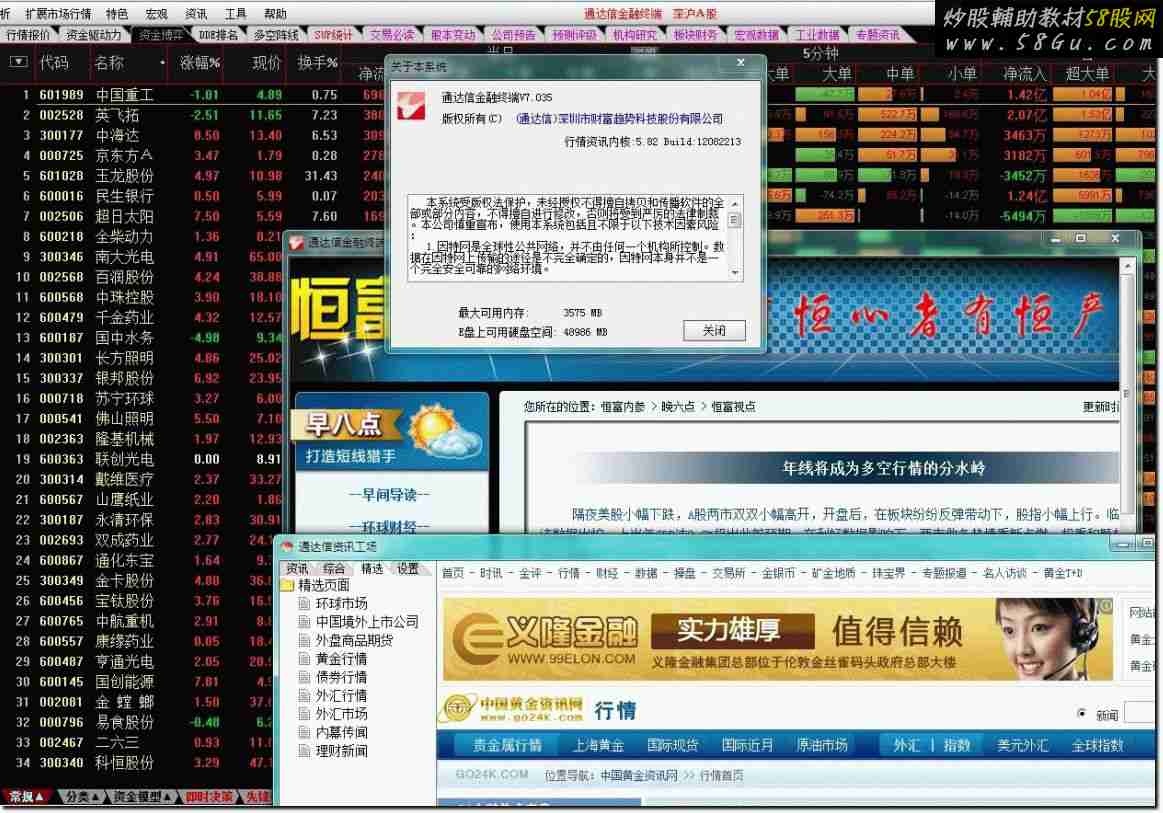Click the 通达信 browser window title icon
The image size is (1163, 813).
coord(297,243)
